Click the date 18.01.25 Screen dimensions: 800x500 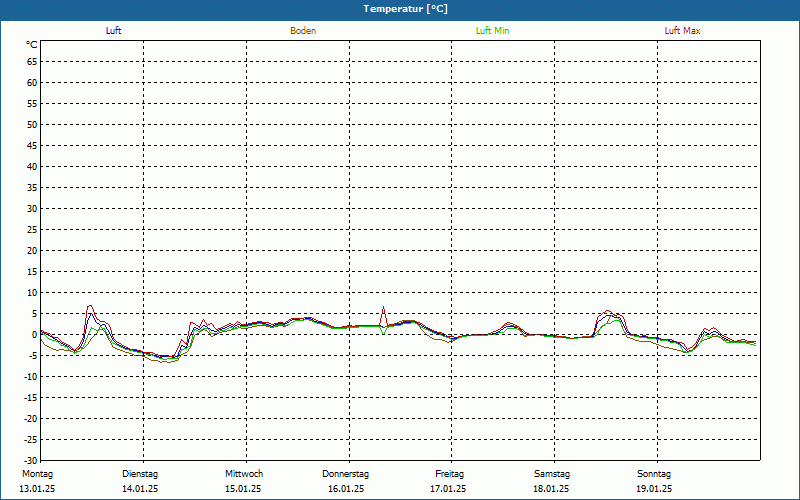[551, 489]
